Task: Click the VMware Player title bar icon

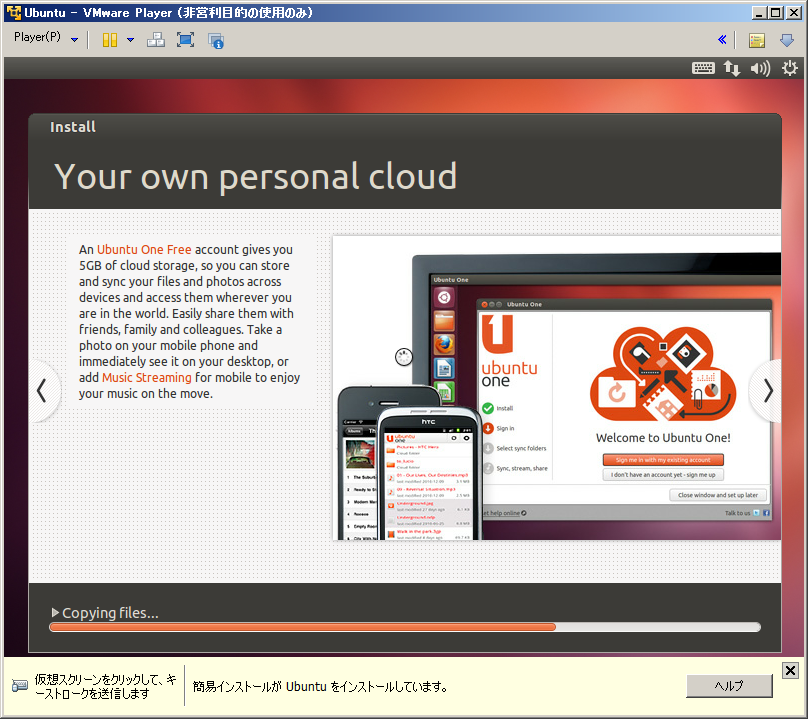Action: point(14,12)
